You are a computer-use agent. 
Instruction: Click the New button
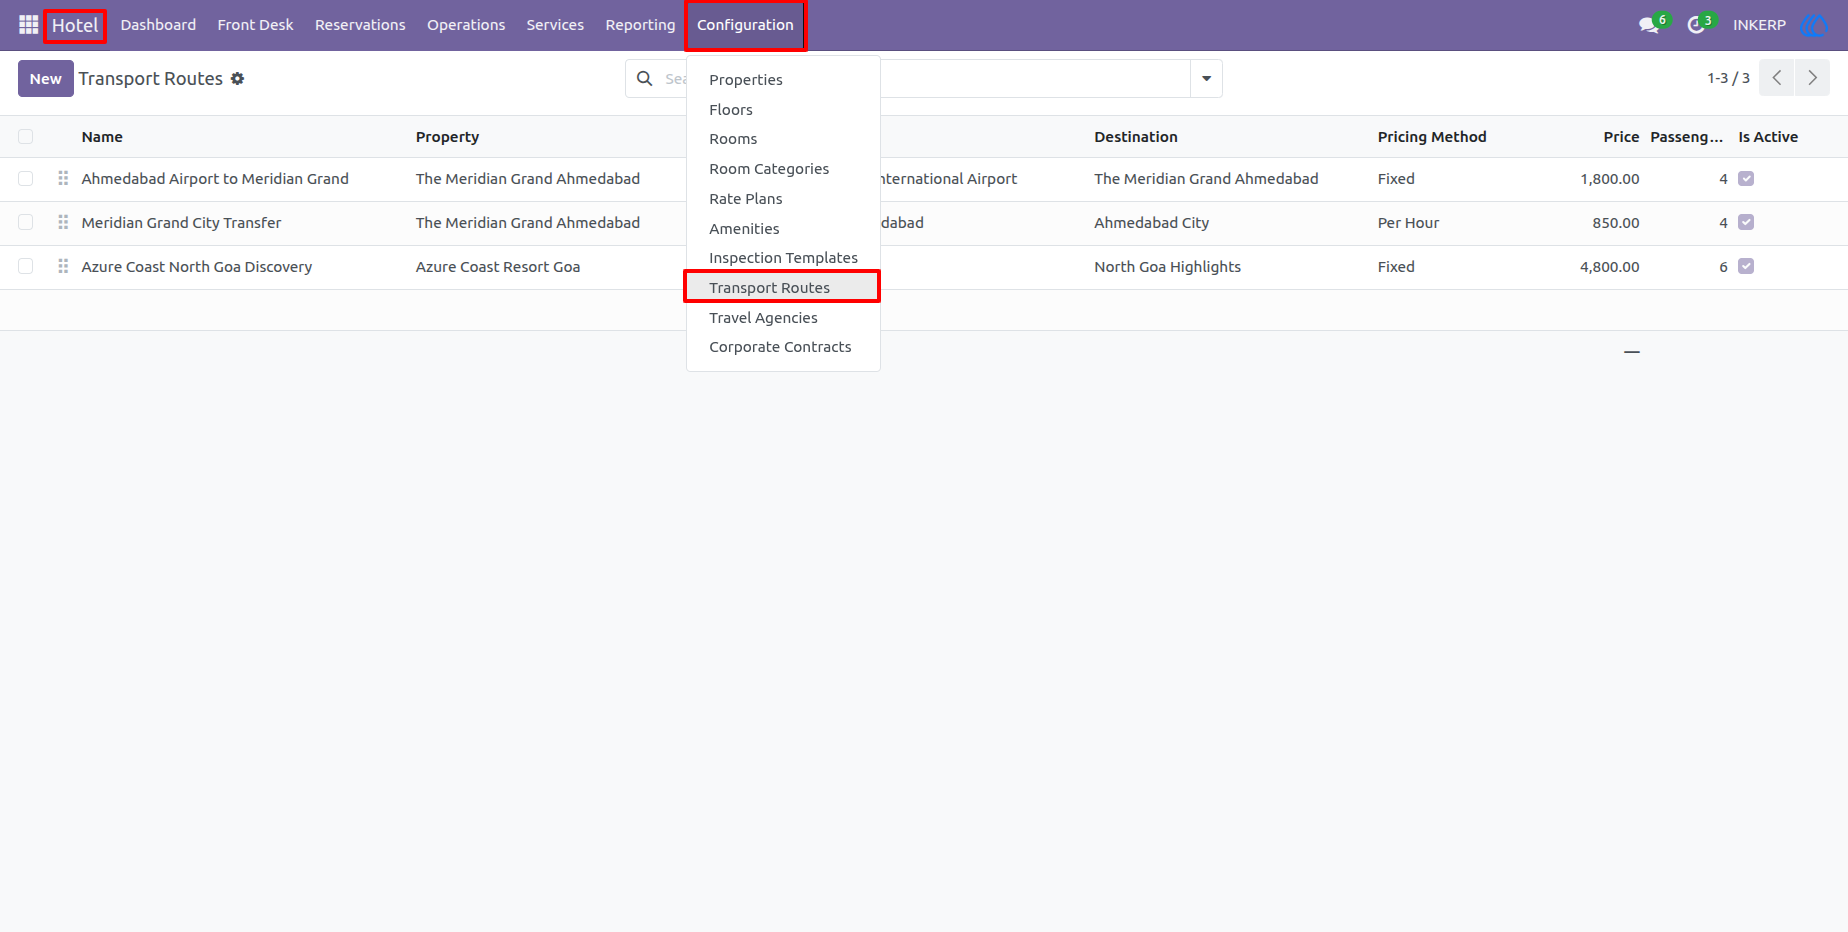pyautogui.click(x=45, y=78)
